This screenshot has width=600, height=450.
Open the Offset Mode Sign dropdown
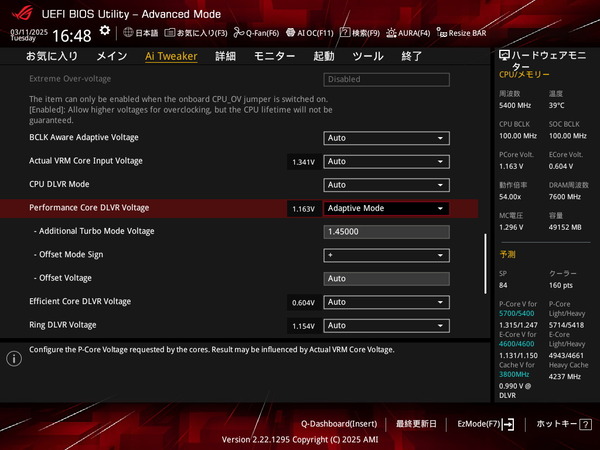(x=387, y=255)
